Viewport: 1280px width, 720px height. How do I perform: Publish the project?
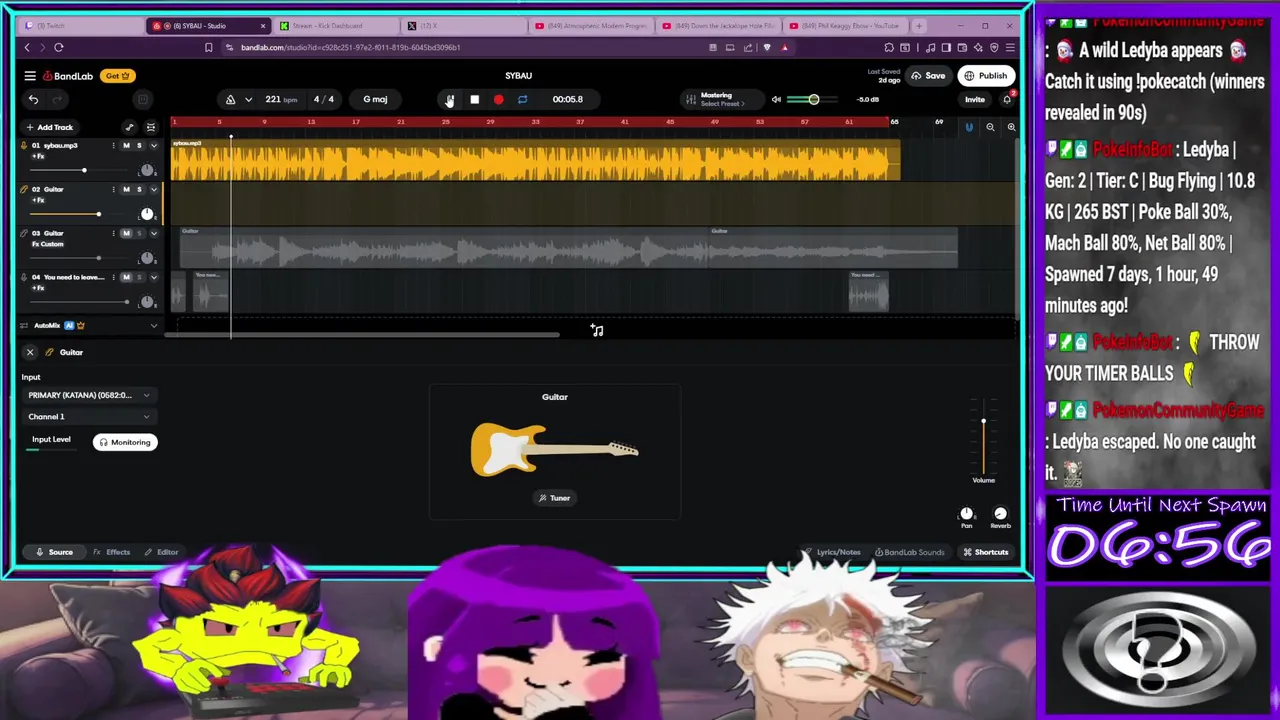pyautogui.click(x=985, y=76)
